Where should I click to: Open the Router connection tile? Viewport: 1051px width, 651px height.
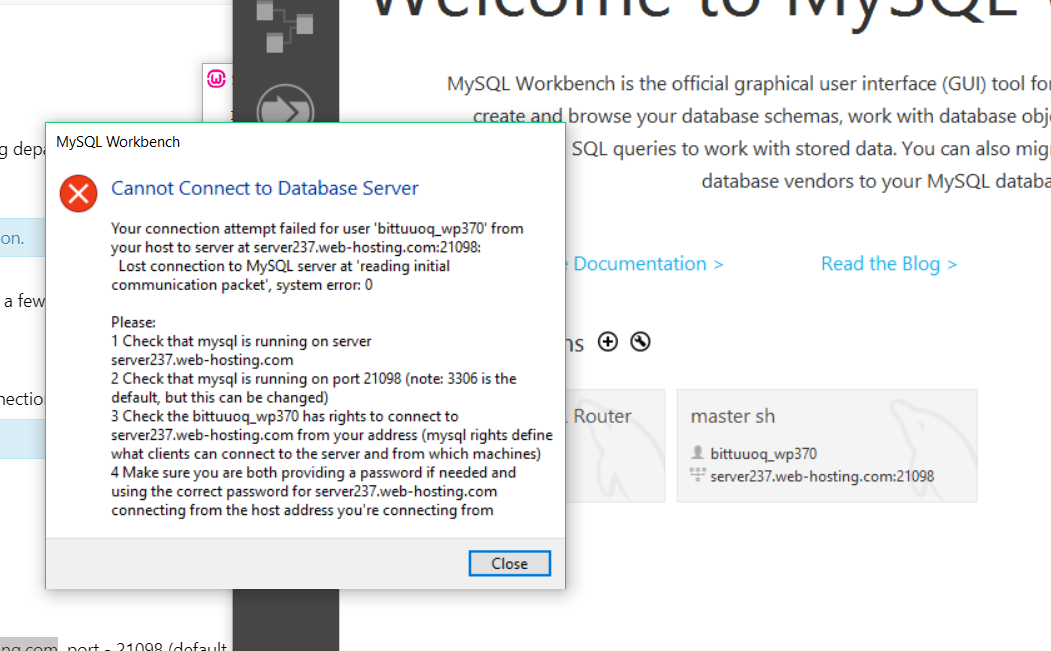[615, 446]
